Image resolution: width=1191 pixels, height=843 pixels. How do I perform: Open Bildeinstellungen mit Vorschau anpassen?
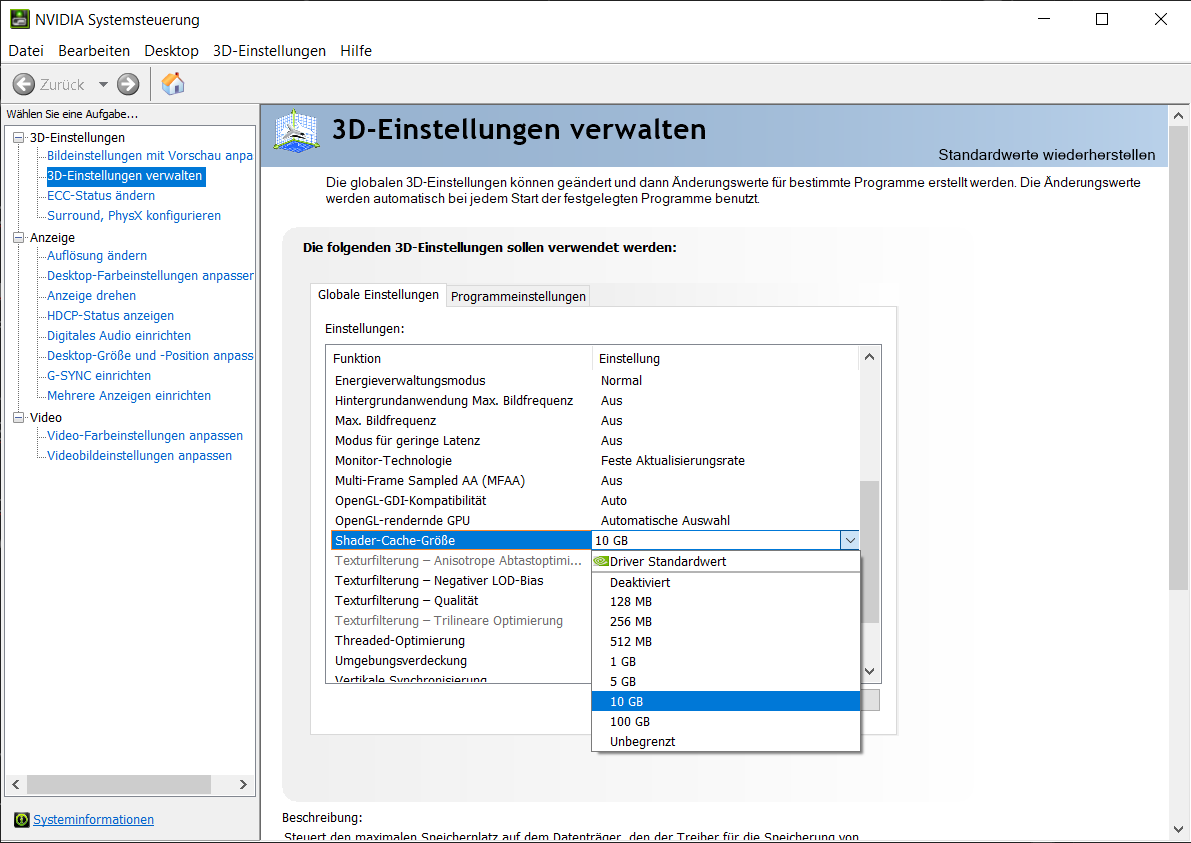click(x=150, y=156)
